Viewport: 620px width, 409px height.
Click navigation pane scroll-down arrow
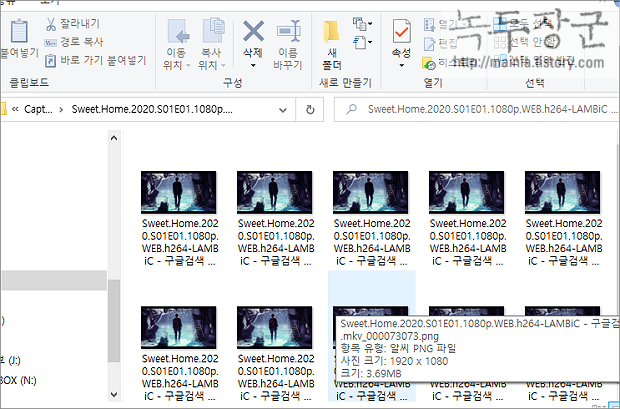click(114, 394)
